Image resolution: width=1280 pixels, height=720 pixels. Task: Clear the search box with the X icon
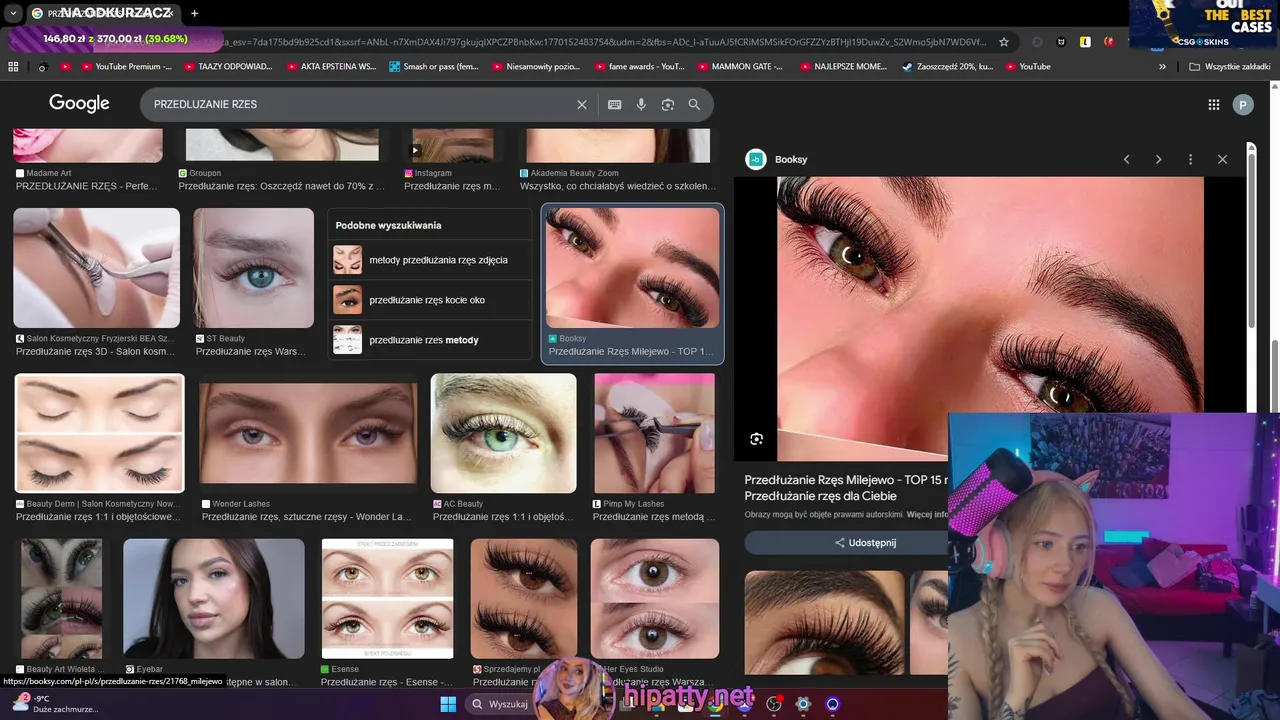click(x=582, y=105)
